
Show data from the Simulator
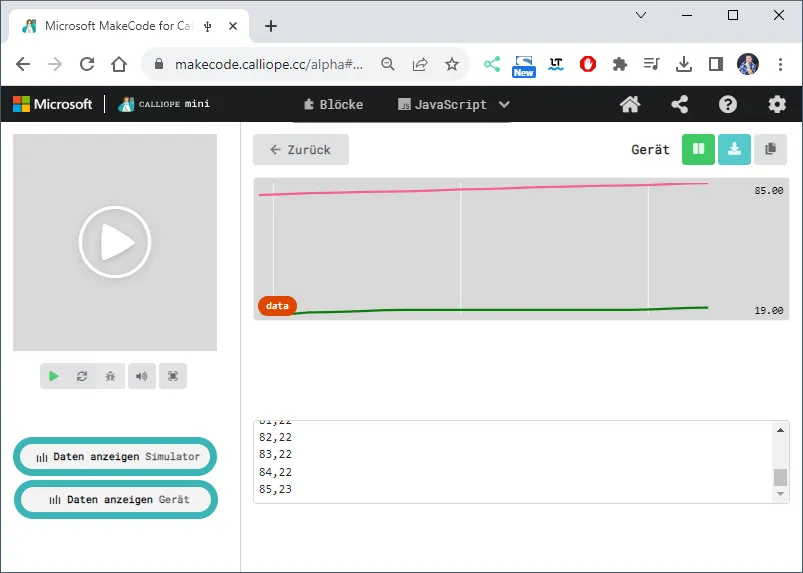117,456
